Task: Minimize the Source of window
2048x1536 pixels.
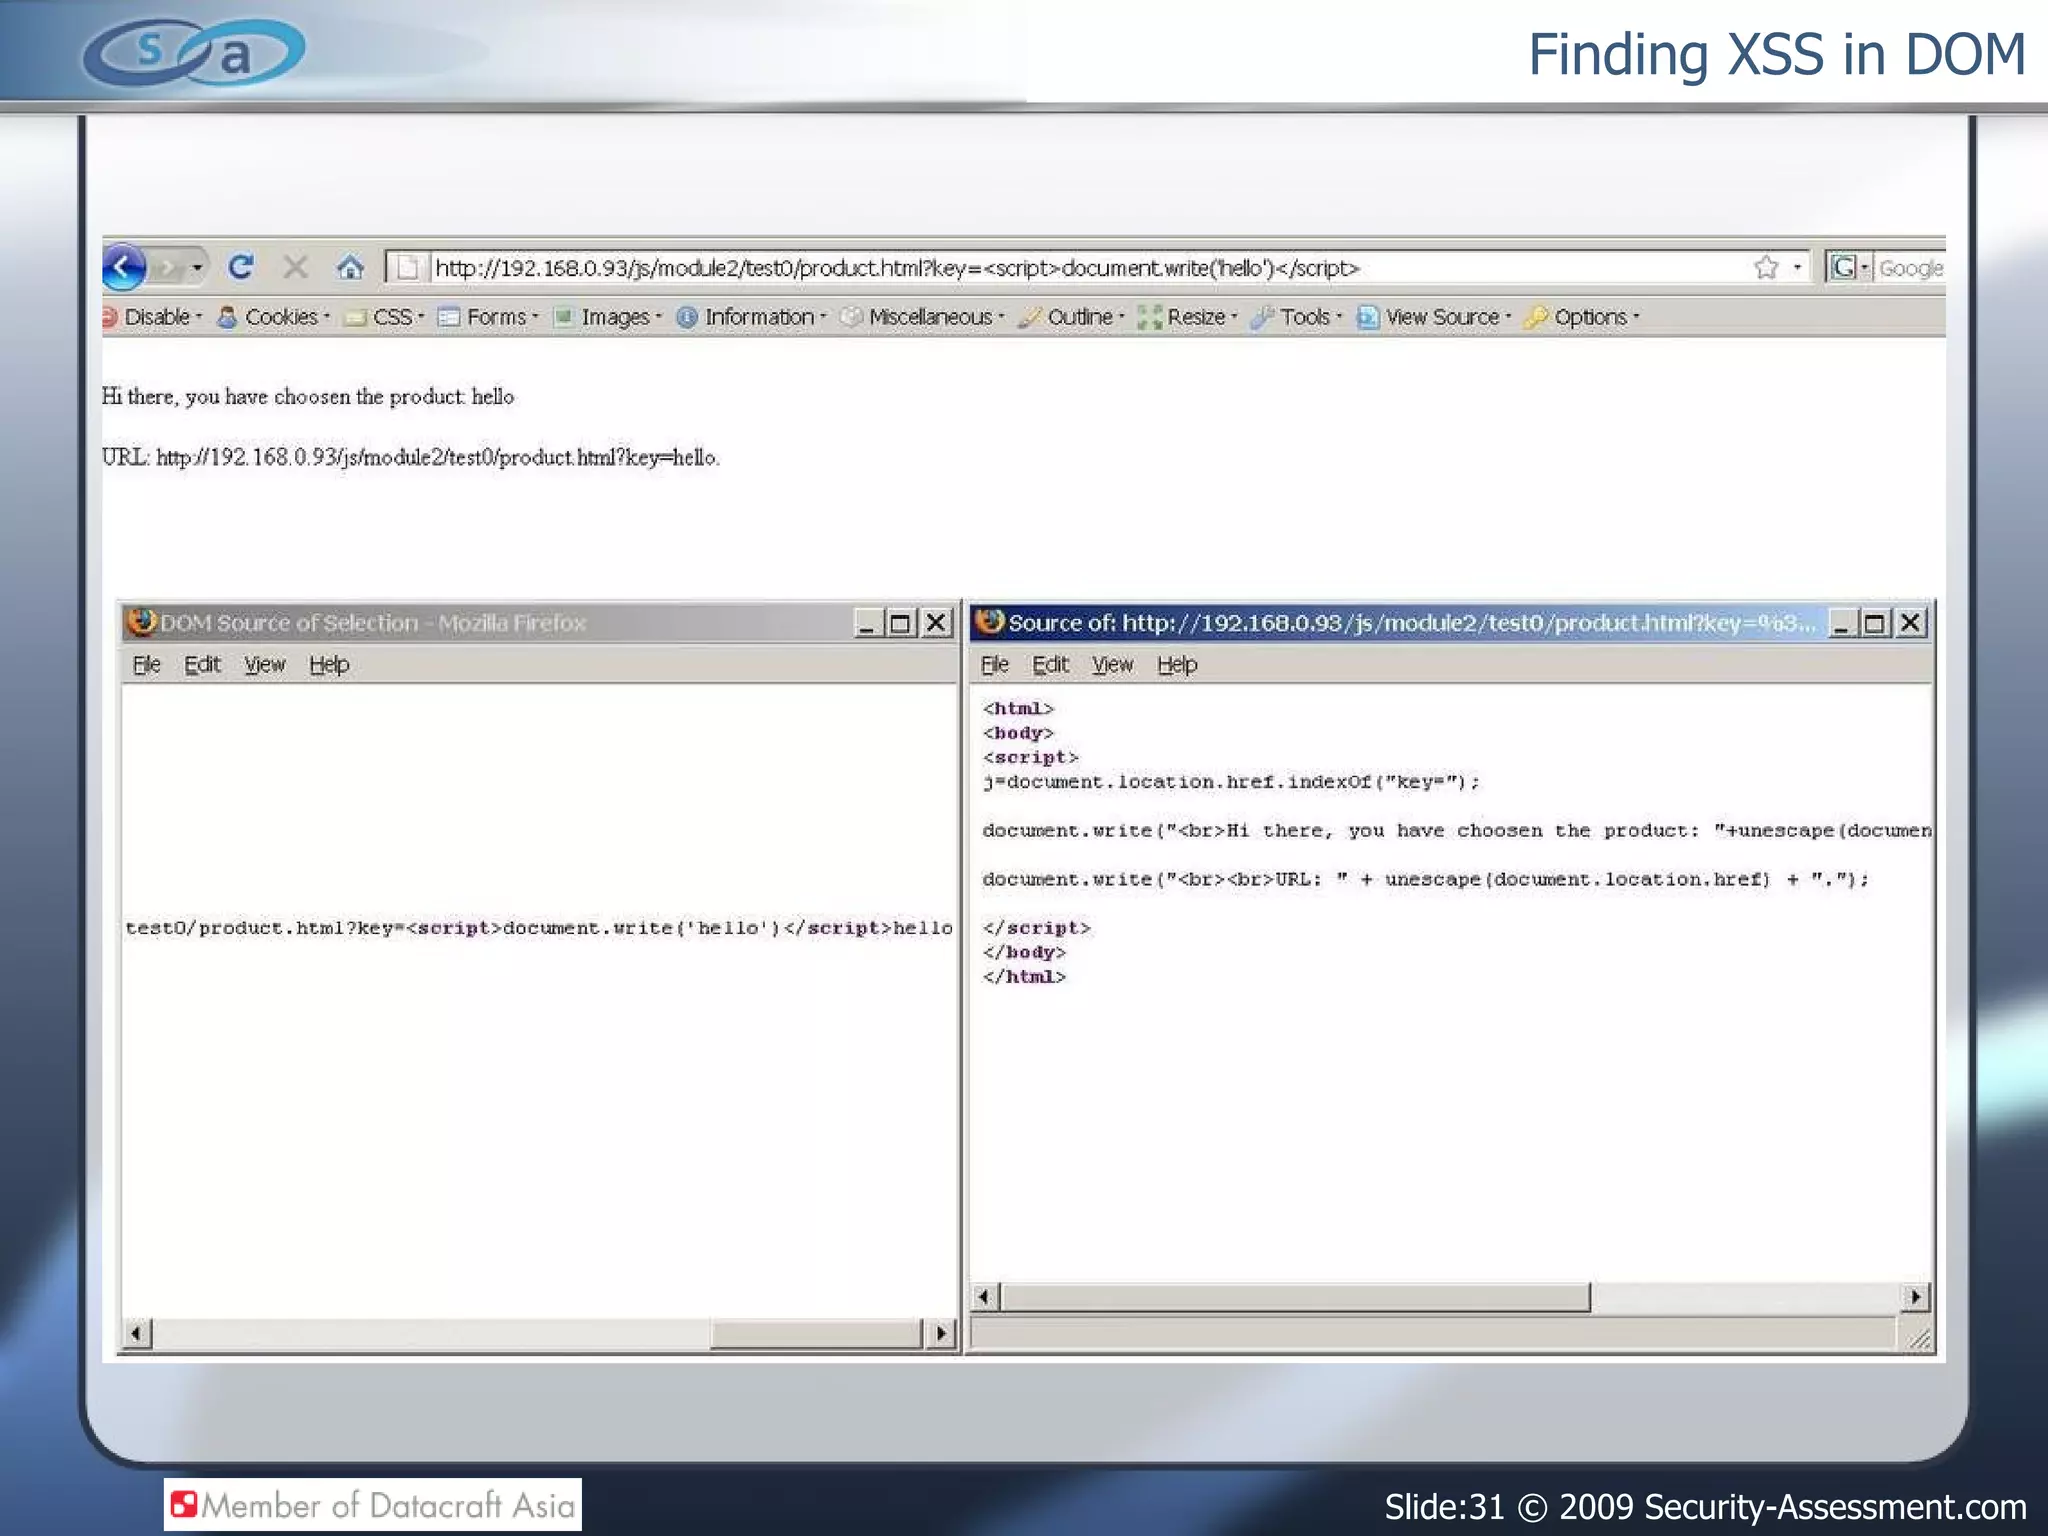Action: [1841, 623]
